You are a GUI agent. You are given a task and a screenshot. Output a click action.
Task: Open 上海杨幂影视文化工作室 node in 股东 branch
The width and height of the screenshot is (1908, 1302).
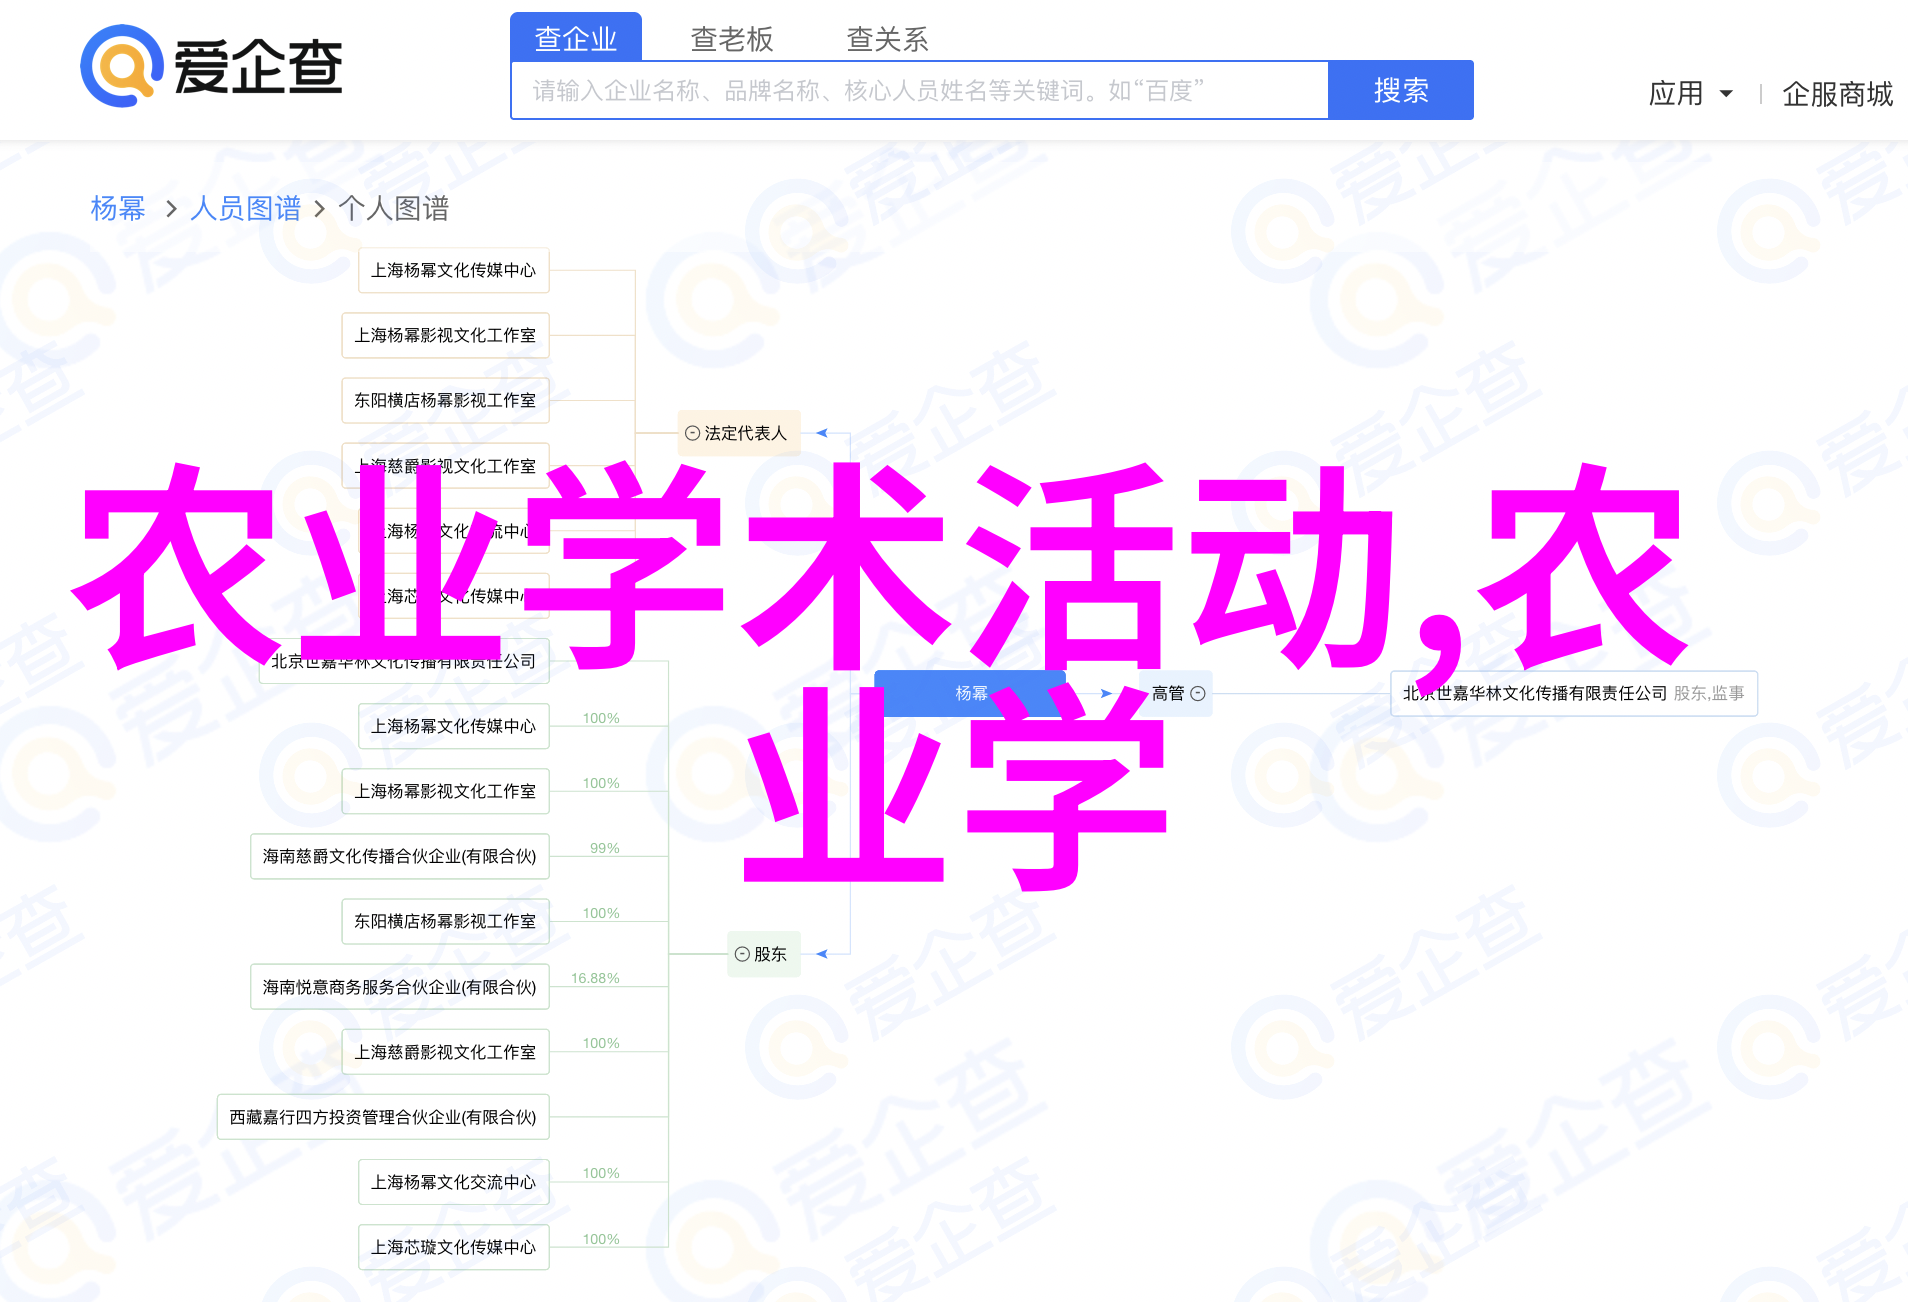(446, 791)
